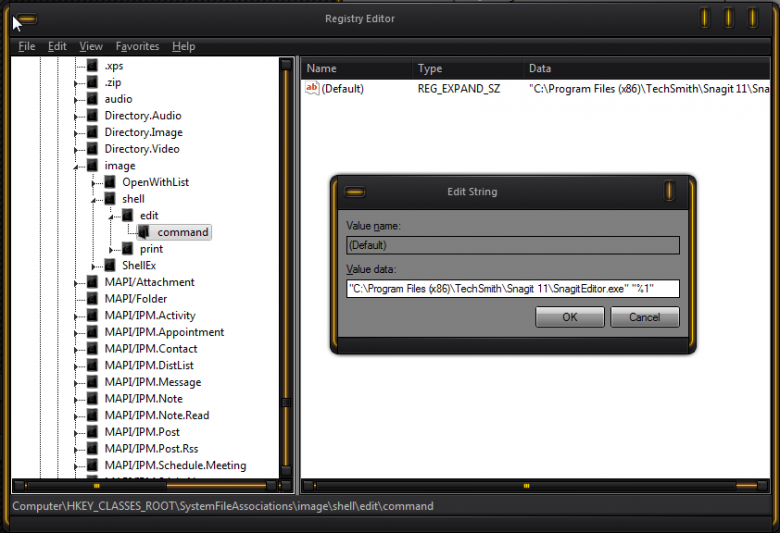The width and height of the screenshot is (780, 533).
Task: Click the Directory.Image folder icon
Action: click(x=93, y=132)
